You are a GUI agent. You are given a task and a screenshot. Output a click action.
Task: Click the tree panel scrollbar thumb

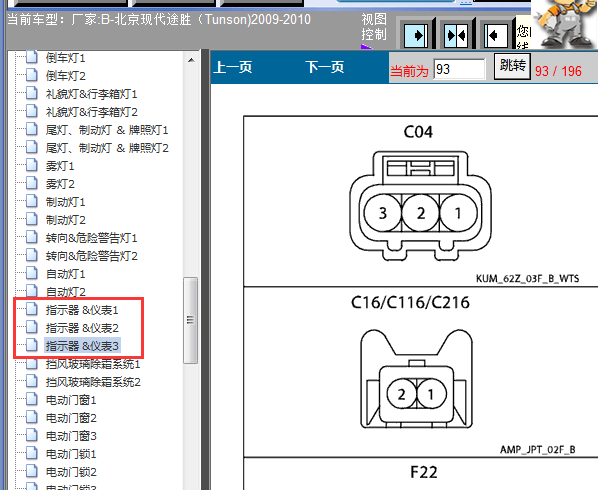coord(190,320)
